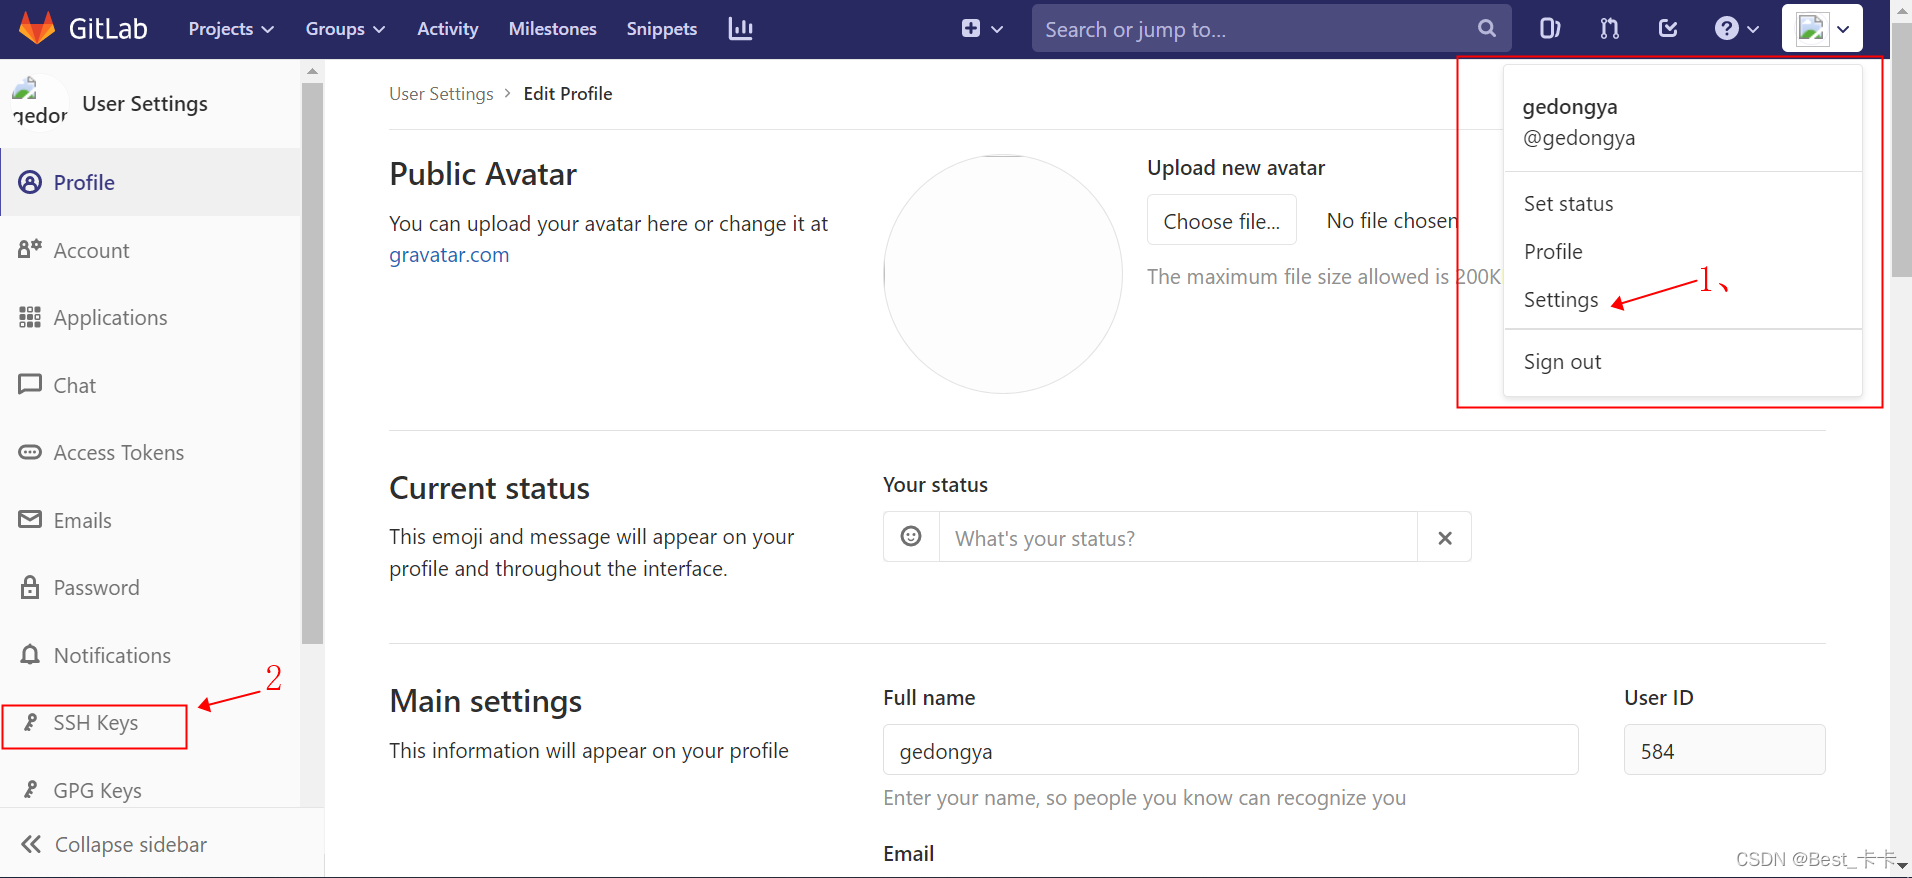Click the large public avatar circle
The width and height of the screenshot is (1912, 878).
tap(1003, 274)
